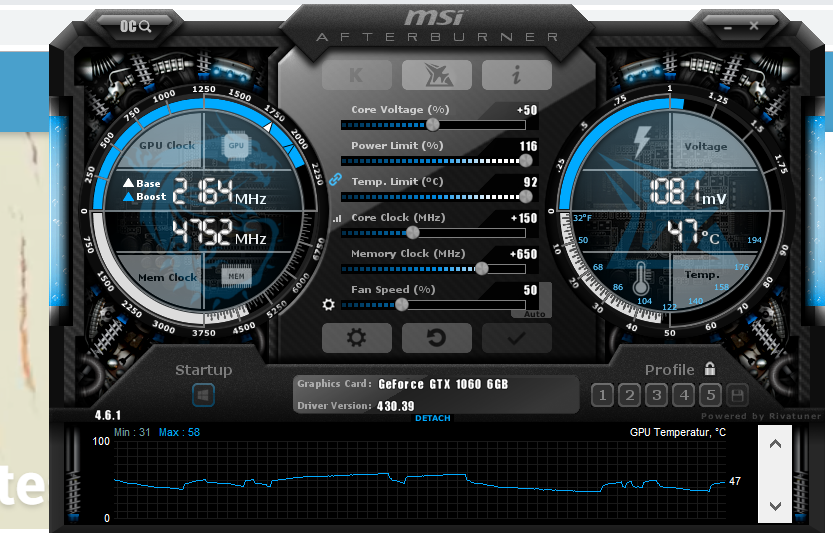Click the Core Clock slider handle

coord(413,233)
